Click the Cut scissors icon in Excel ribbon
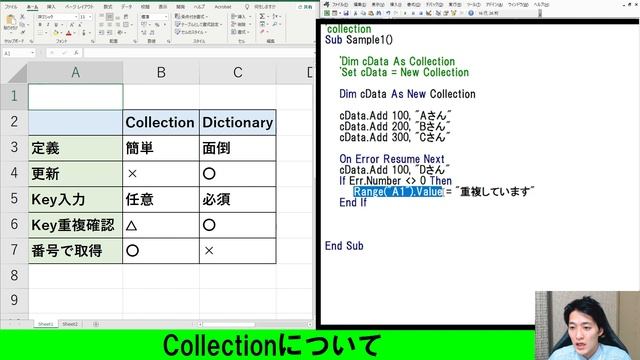 pos(23,17)
